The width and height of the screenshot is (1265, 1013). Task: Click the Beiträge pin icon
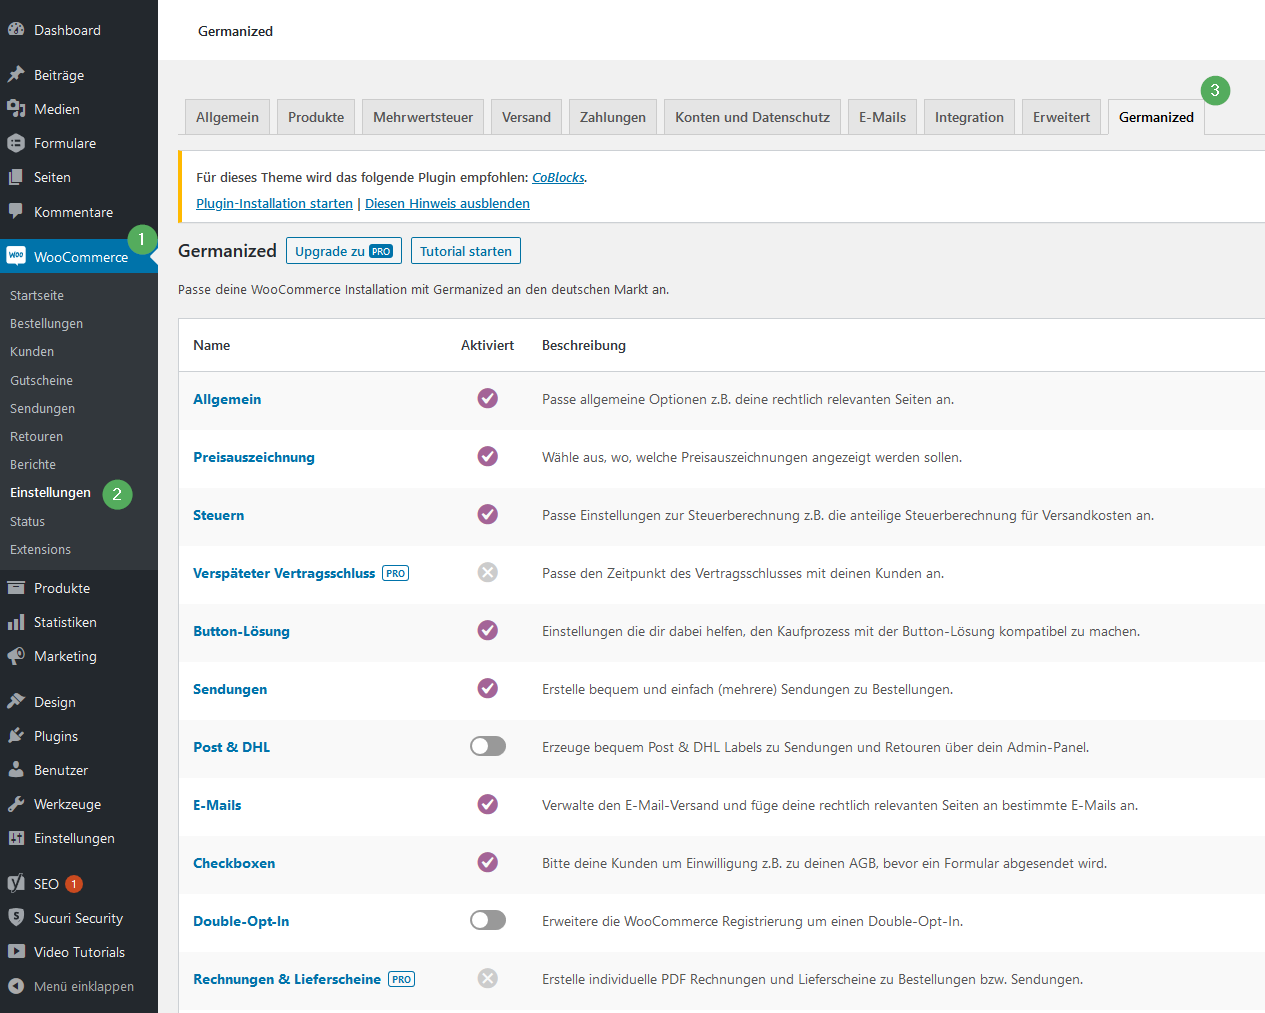point(16,75)
